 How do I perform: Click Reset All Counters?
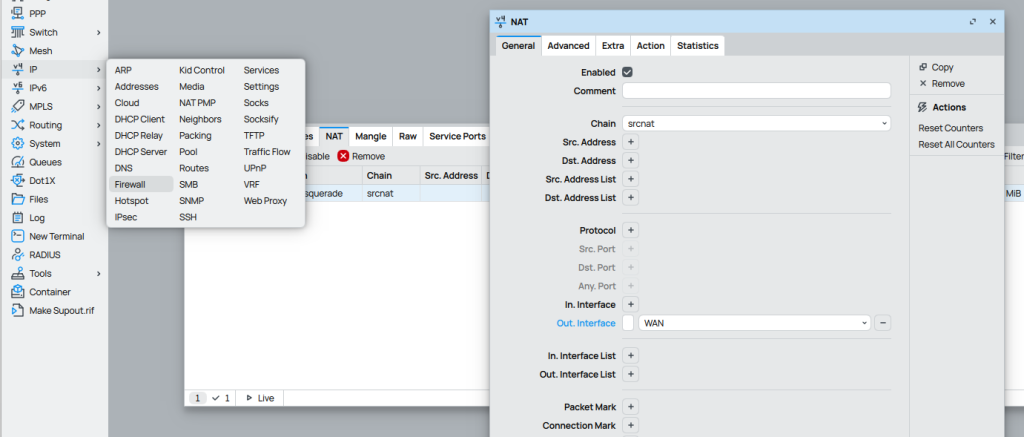point(956,144)
